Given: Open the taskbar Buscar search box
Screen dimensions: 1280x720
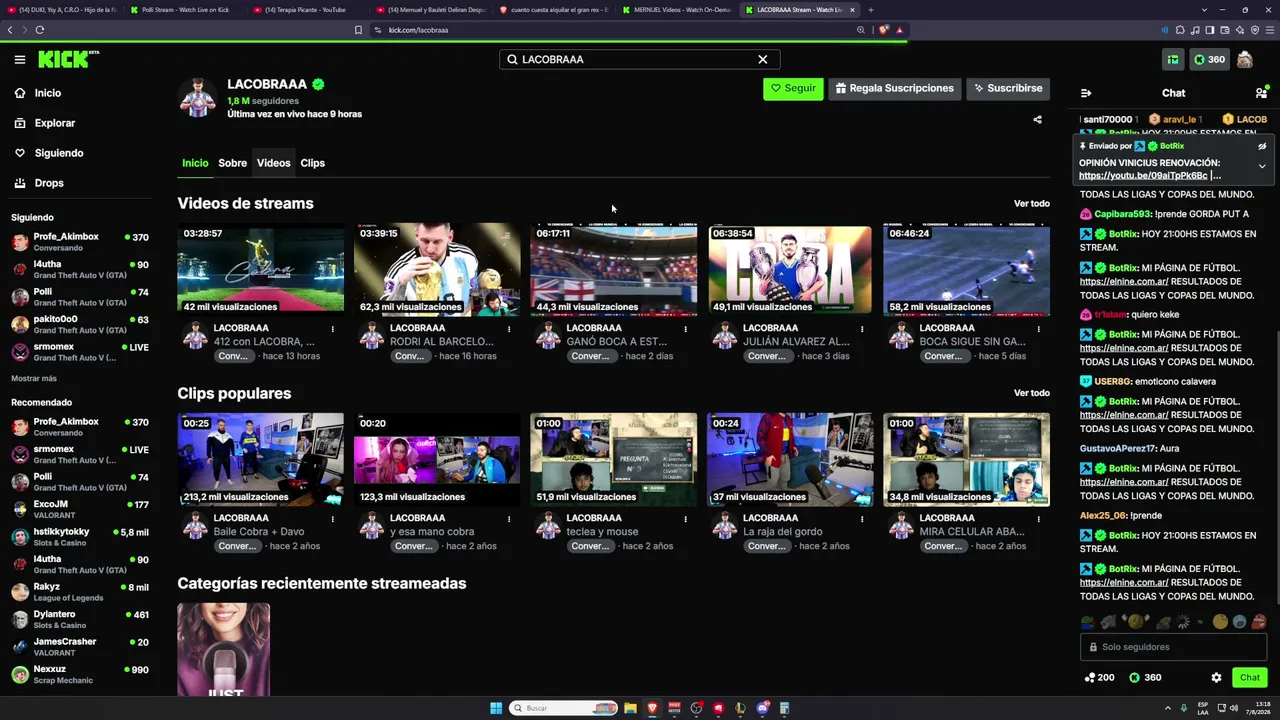Looking at the screenshot, I should coord(564,708).
